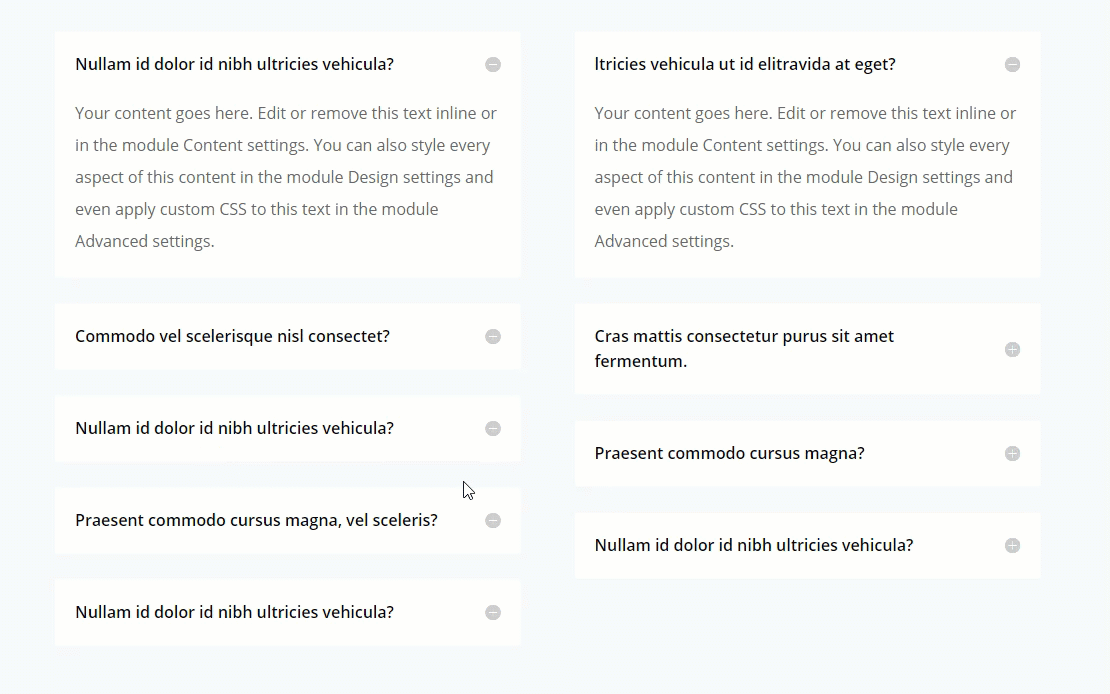1110x694 pixels.
Task: Click the body text of the first accordion
Action: click(285, 176)
